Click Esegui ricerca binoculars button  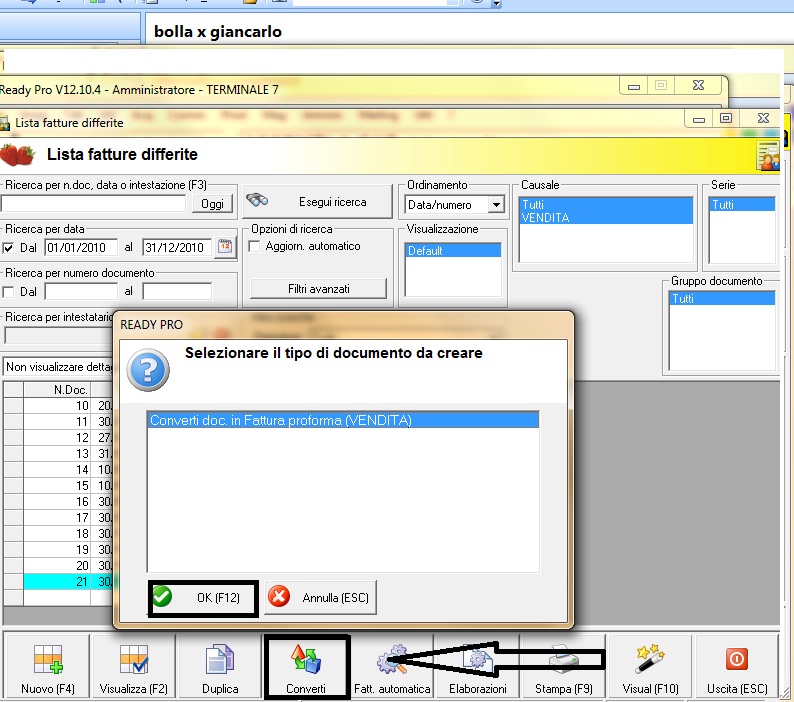tap(317, 202)
